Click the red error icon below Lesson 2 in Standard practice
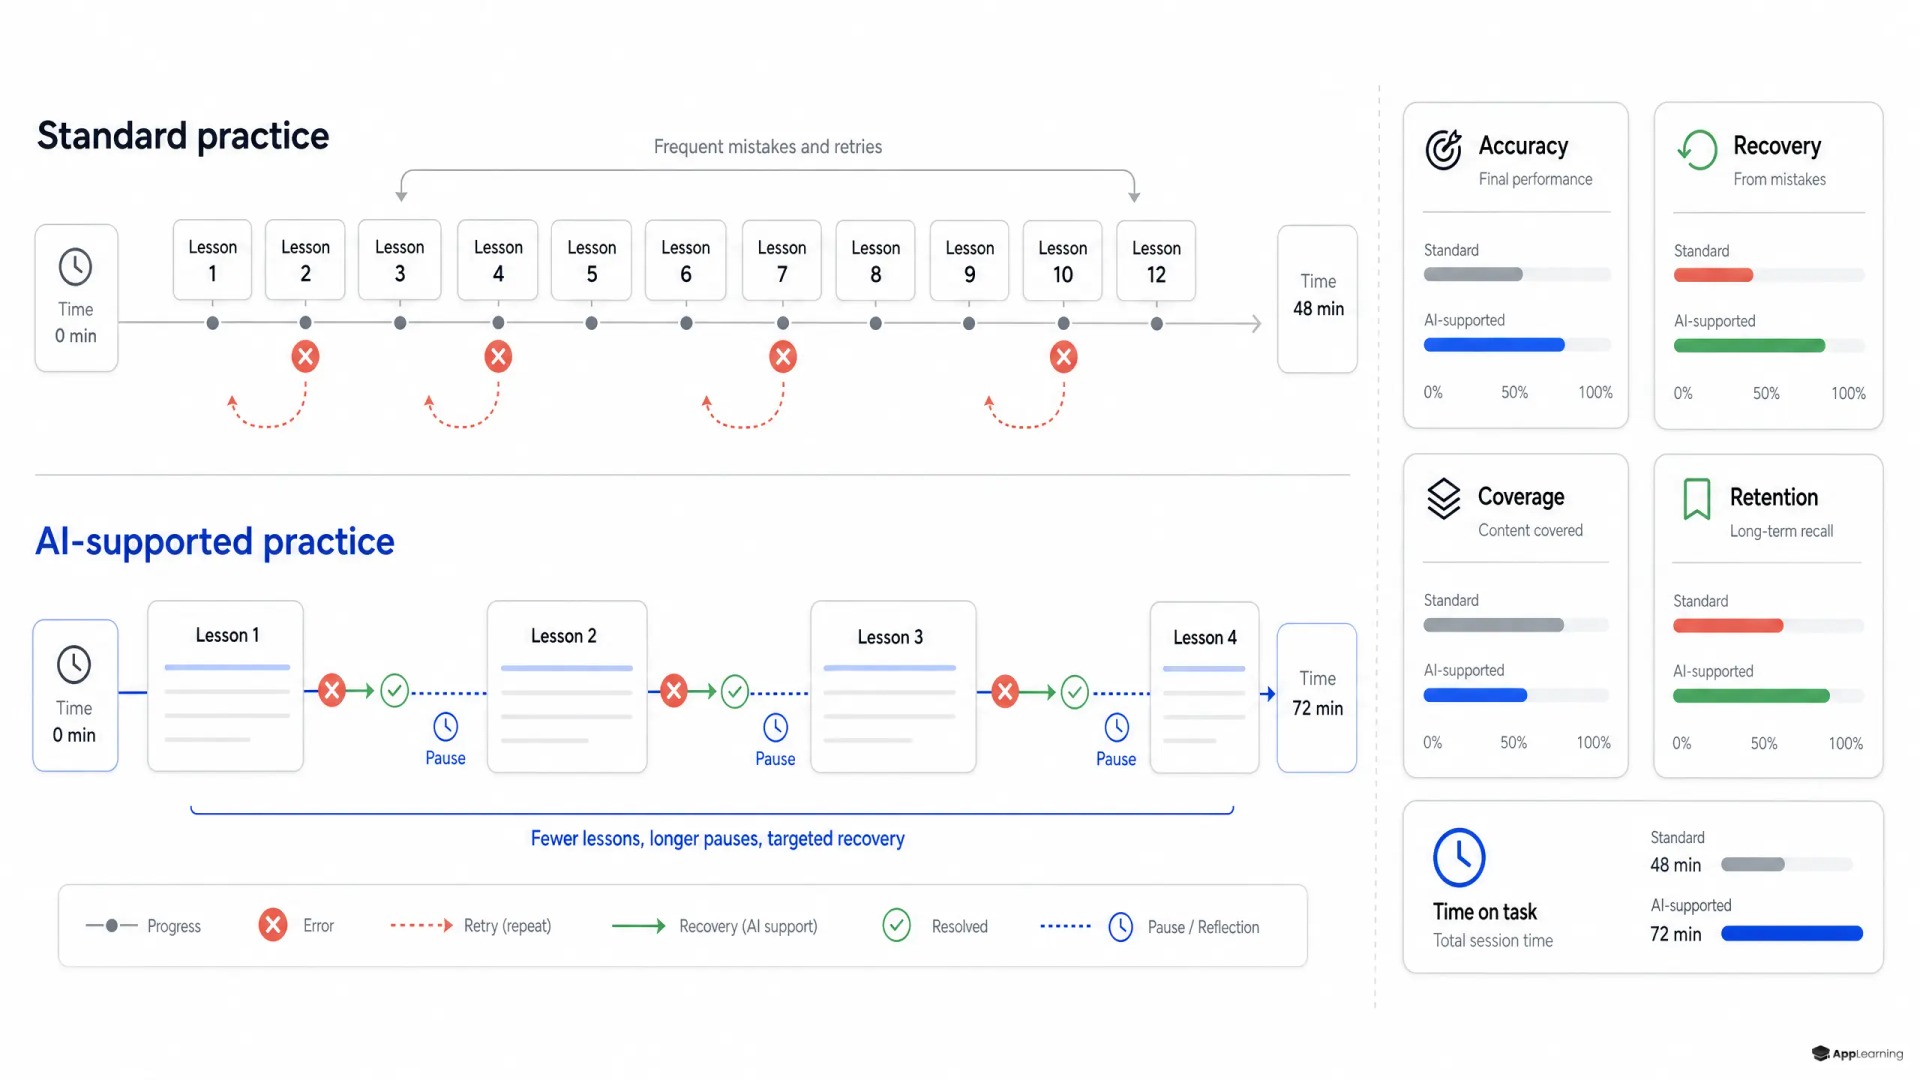1920x1080 pixels. click(x=305, y=356)
